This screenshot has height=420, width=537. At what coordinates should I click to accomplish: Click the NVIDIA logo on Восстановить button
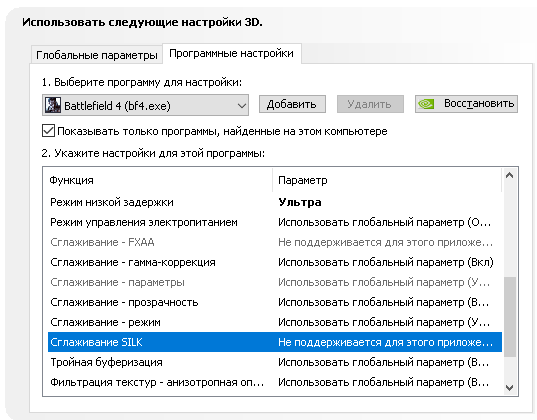[x=426, y=104]
